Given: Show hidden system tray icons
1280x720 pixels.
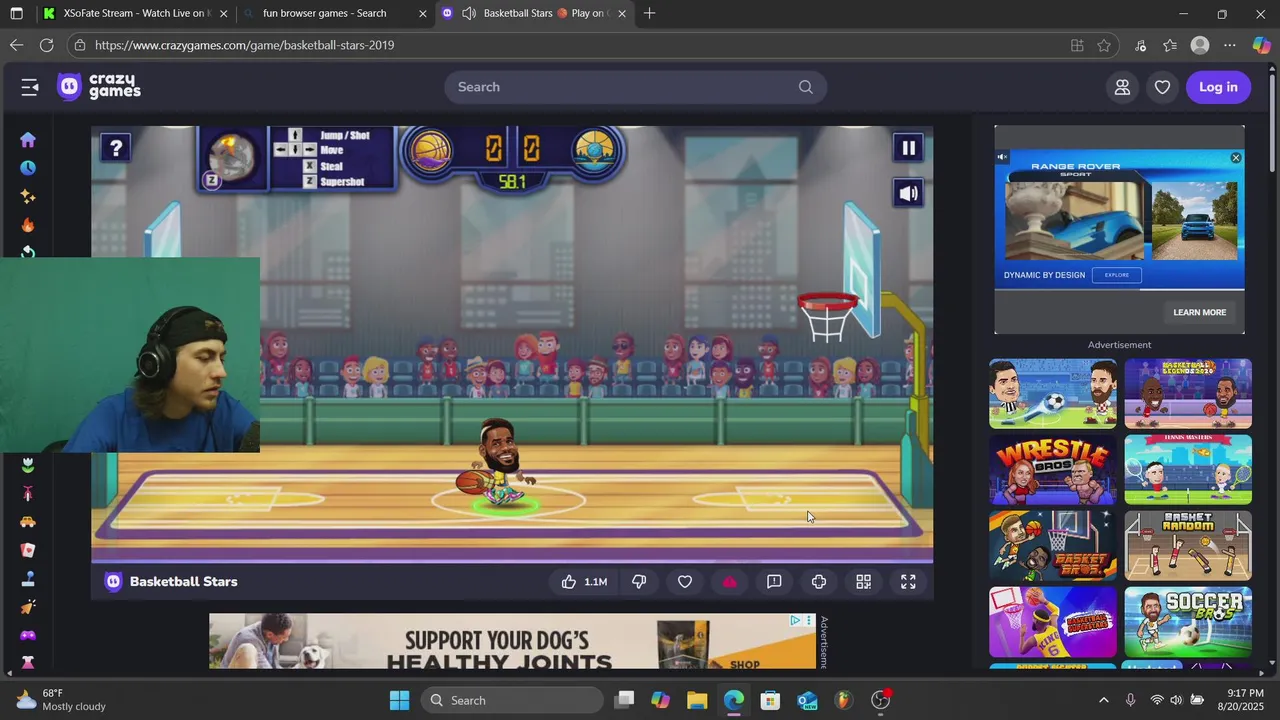Looking at the screenshot, I should click(x=1104, y=700).
